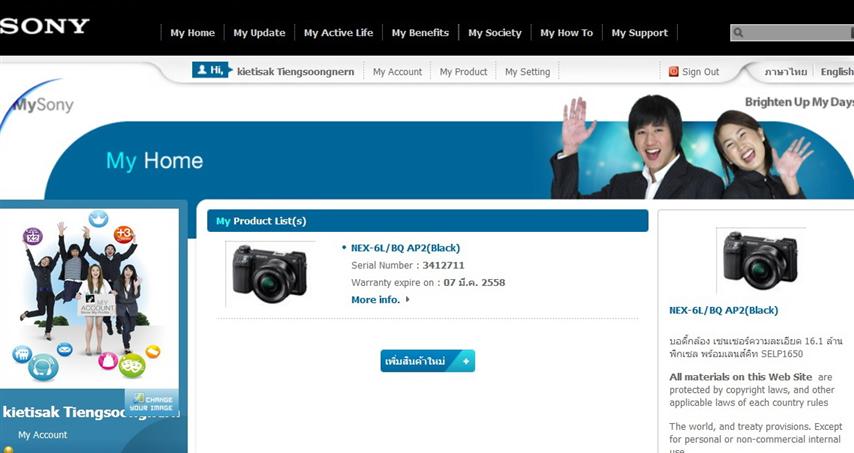
Task: Open My Product in the user bar
Action: click(463, 72)
